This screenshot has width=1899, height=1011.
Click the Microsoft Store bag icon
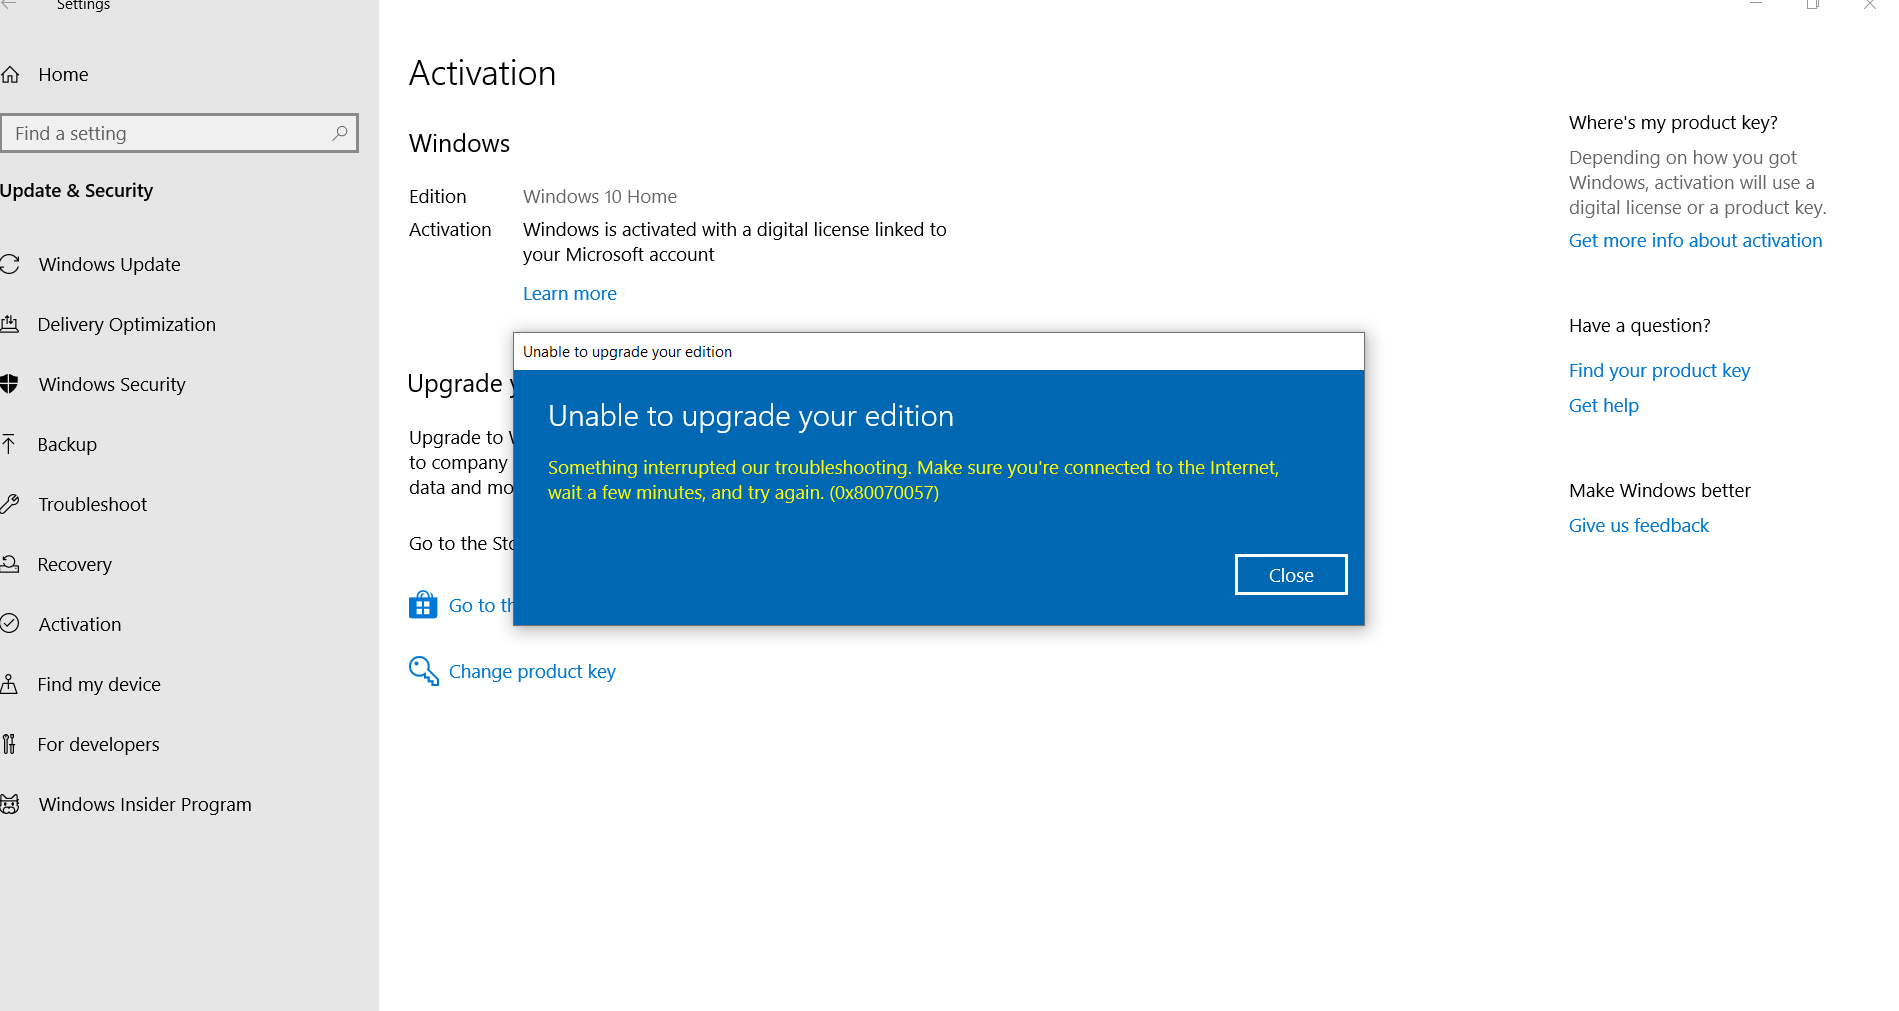tap(423, 605)
